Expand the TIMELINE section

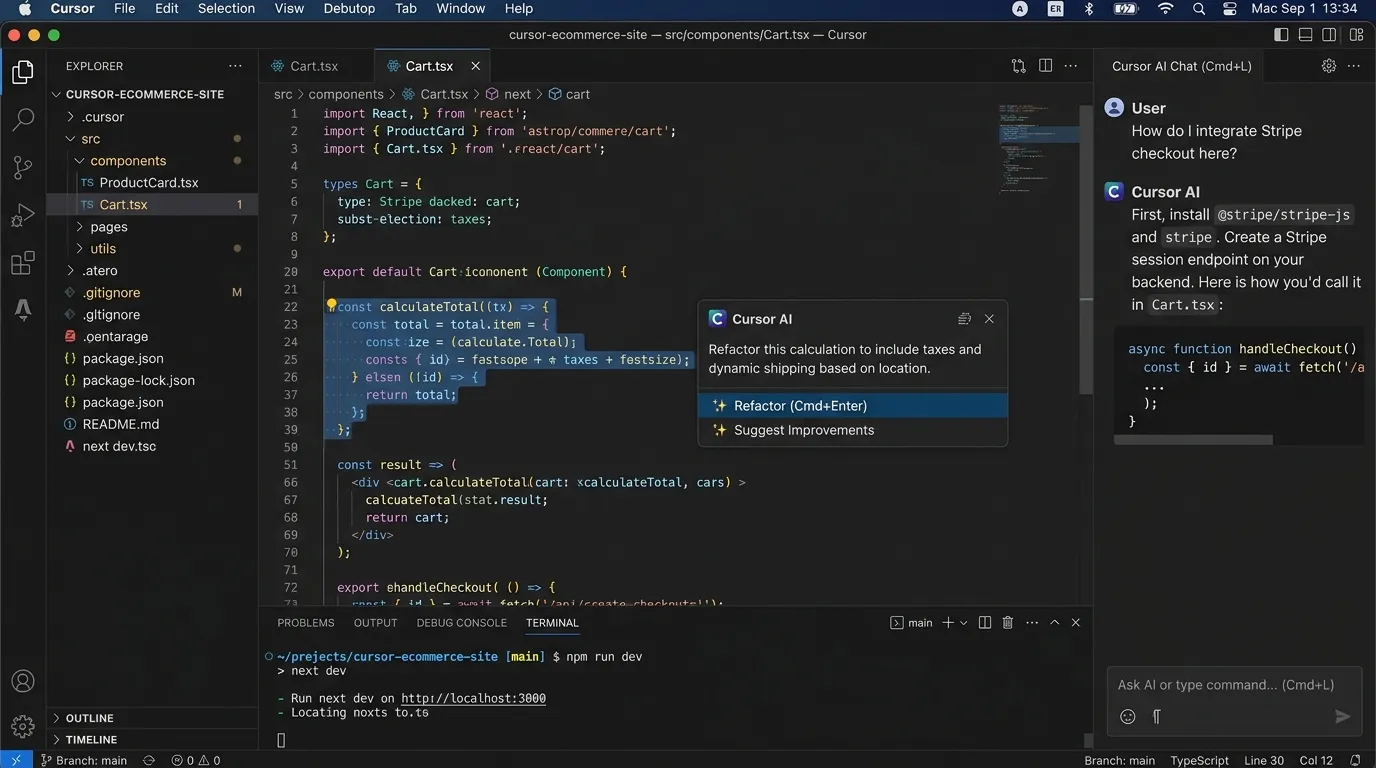[x=152, y=739]
